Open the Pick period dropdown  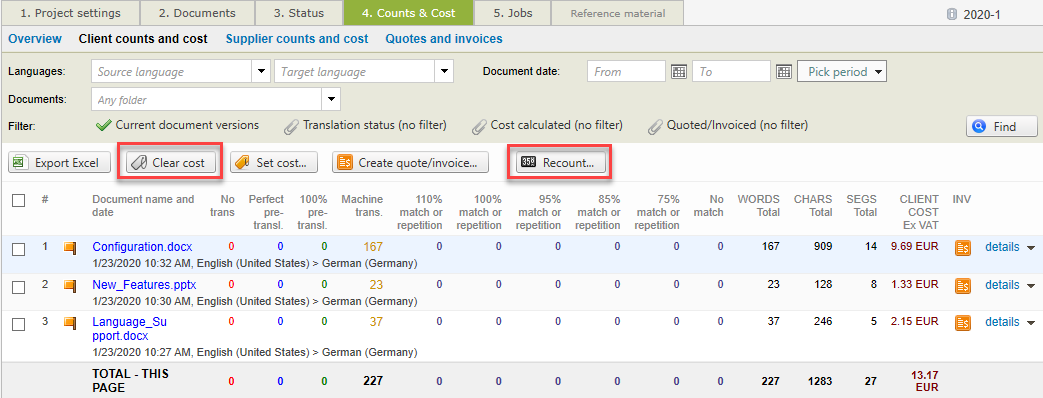pos(842,72)
